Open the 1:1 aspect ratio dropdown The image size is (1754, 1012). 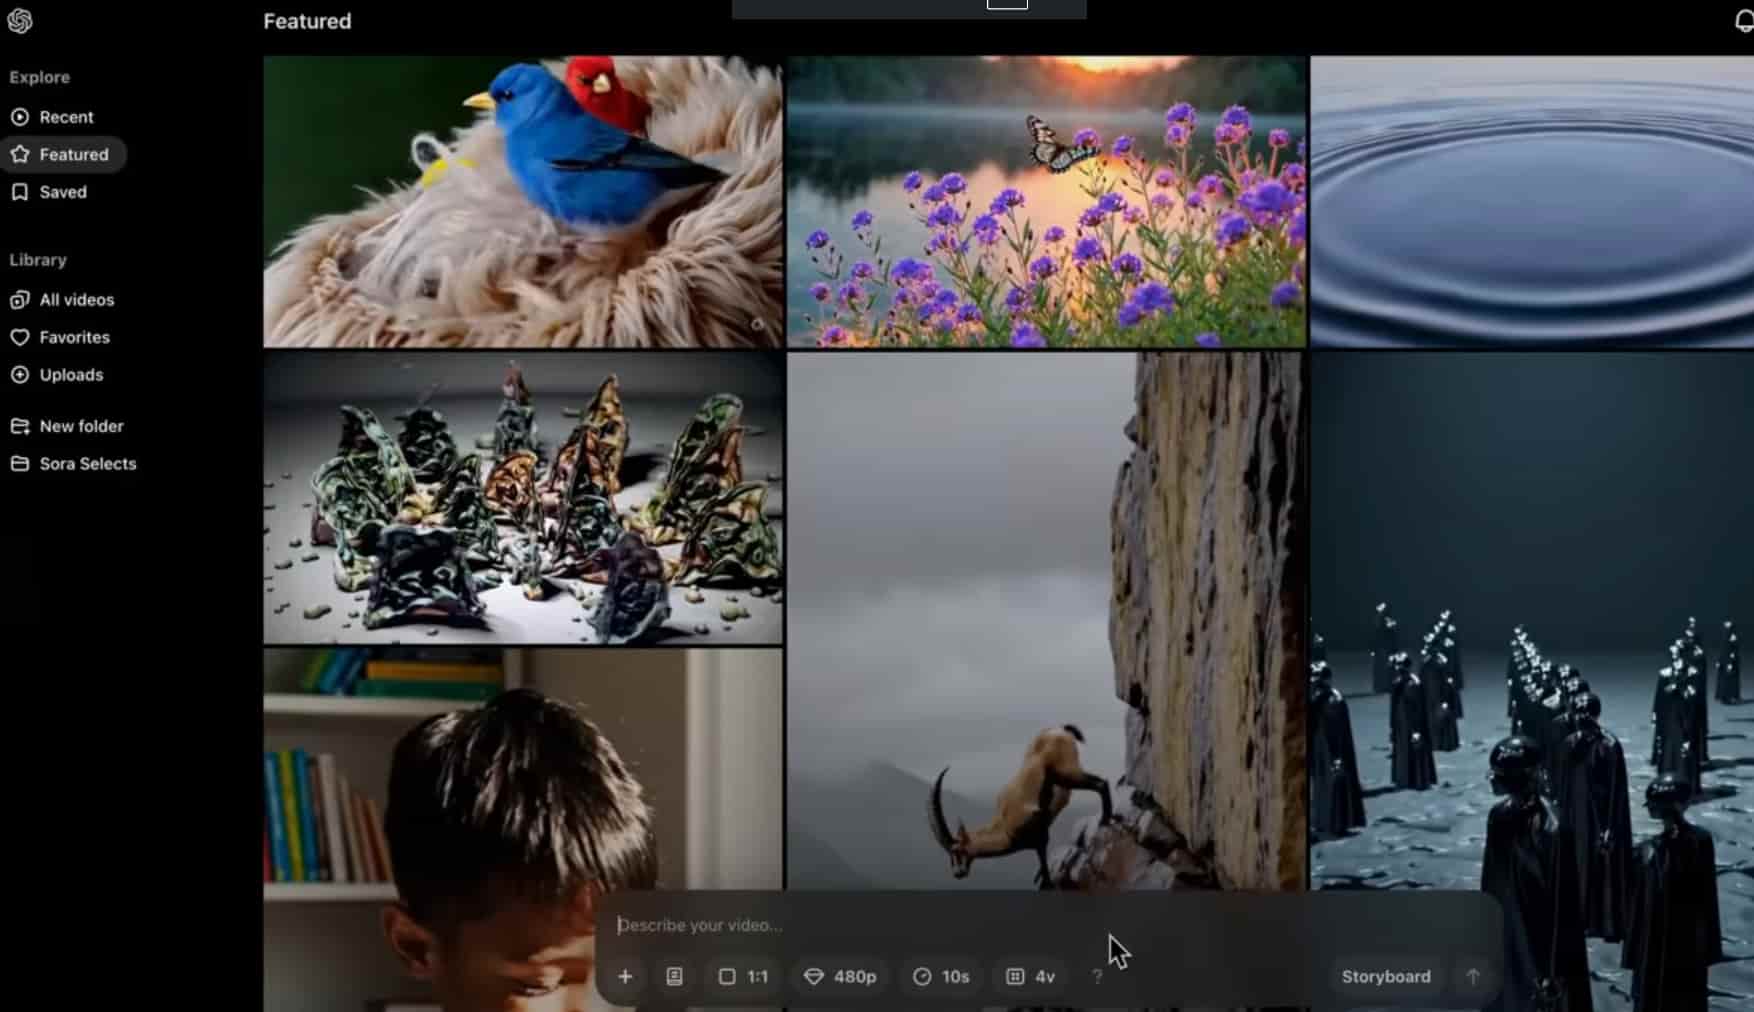point(743,977)
